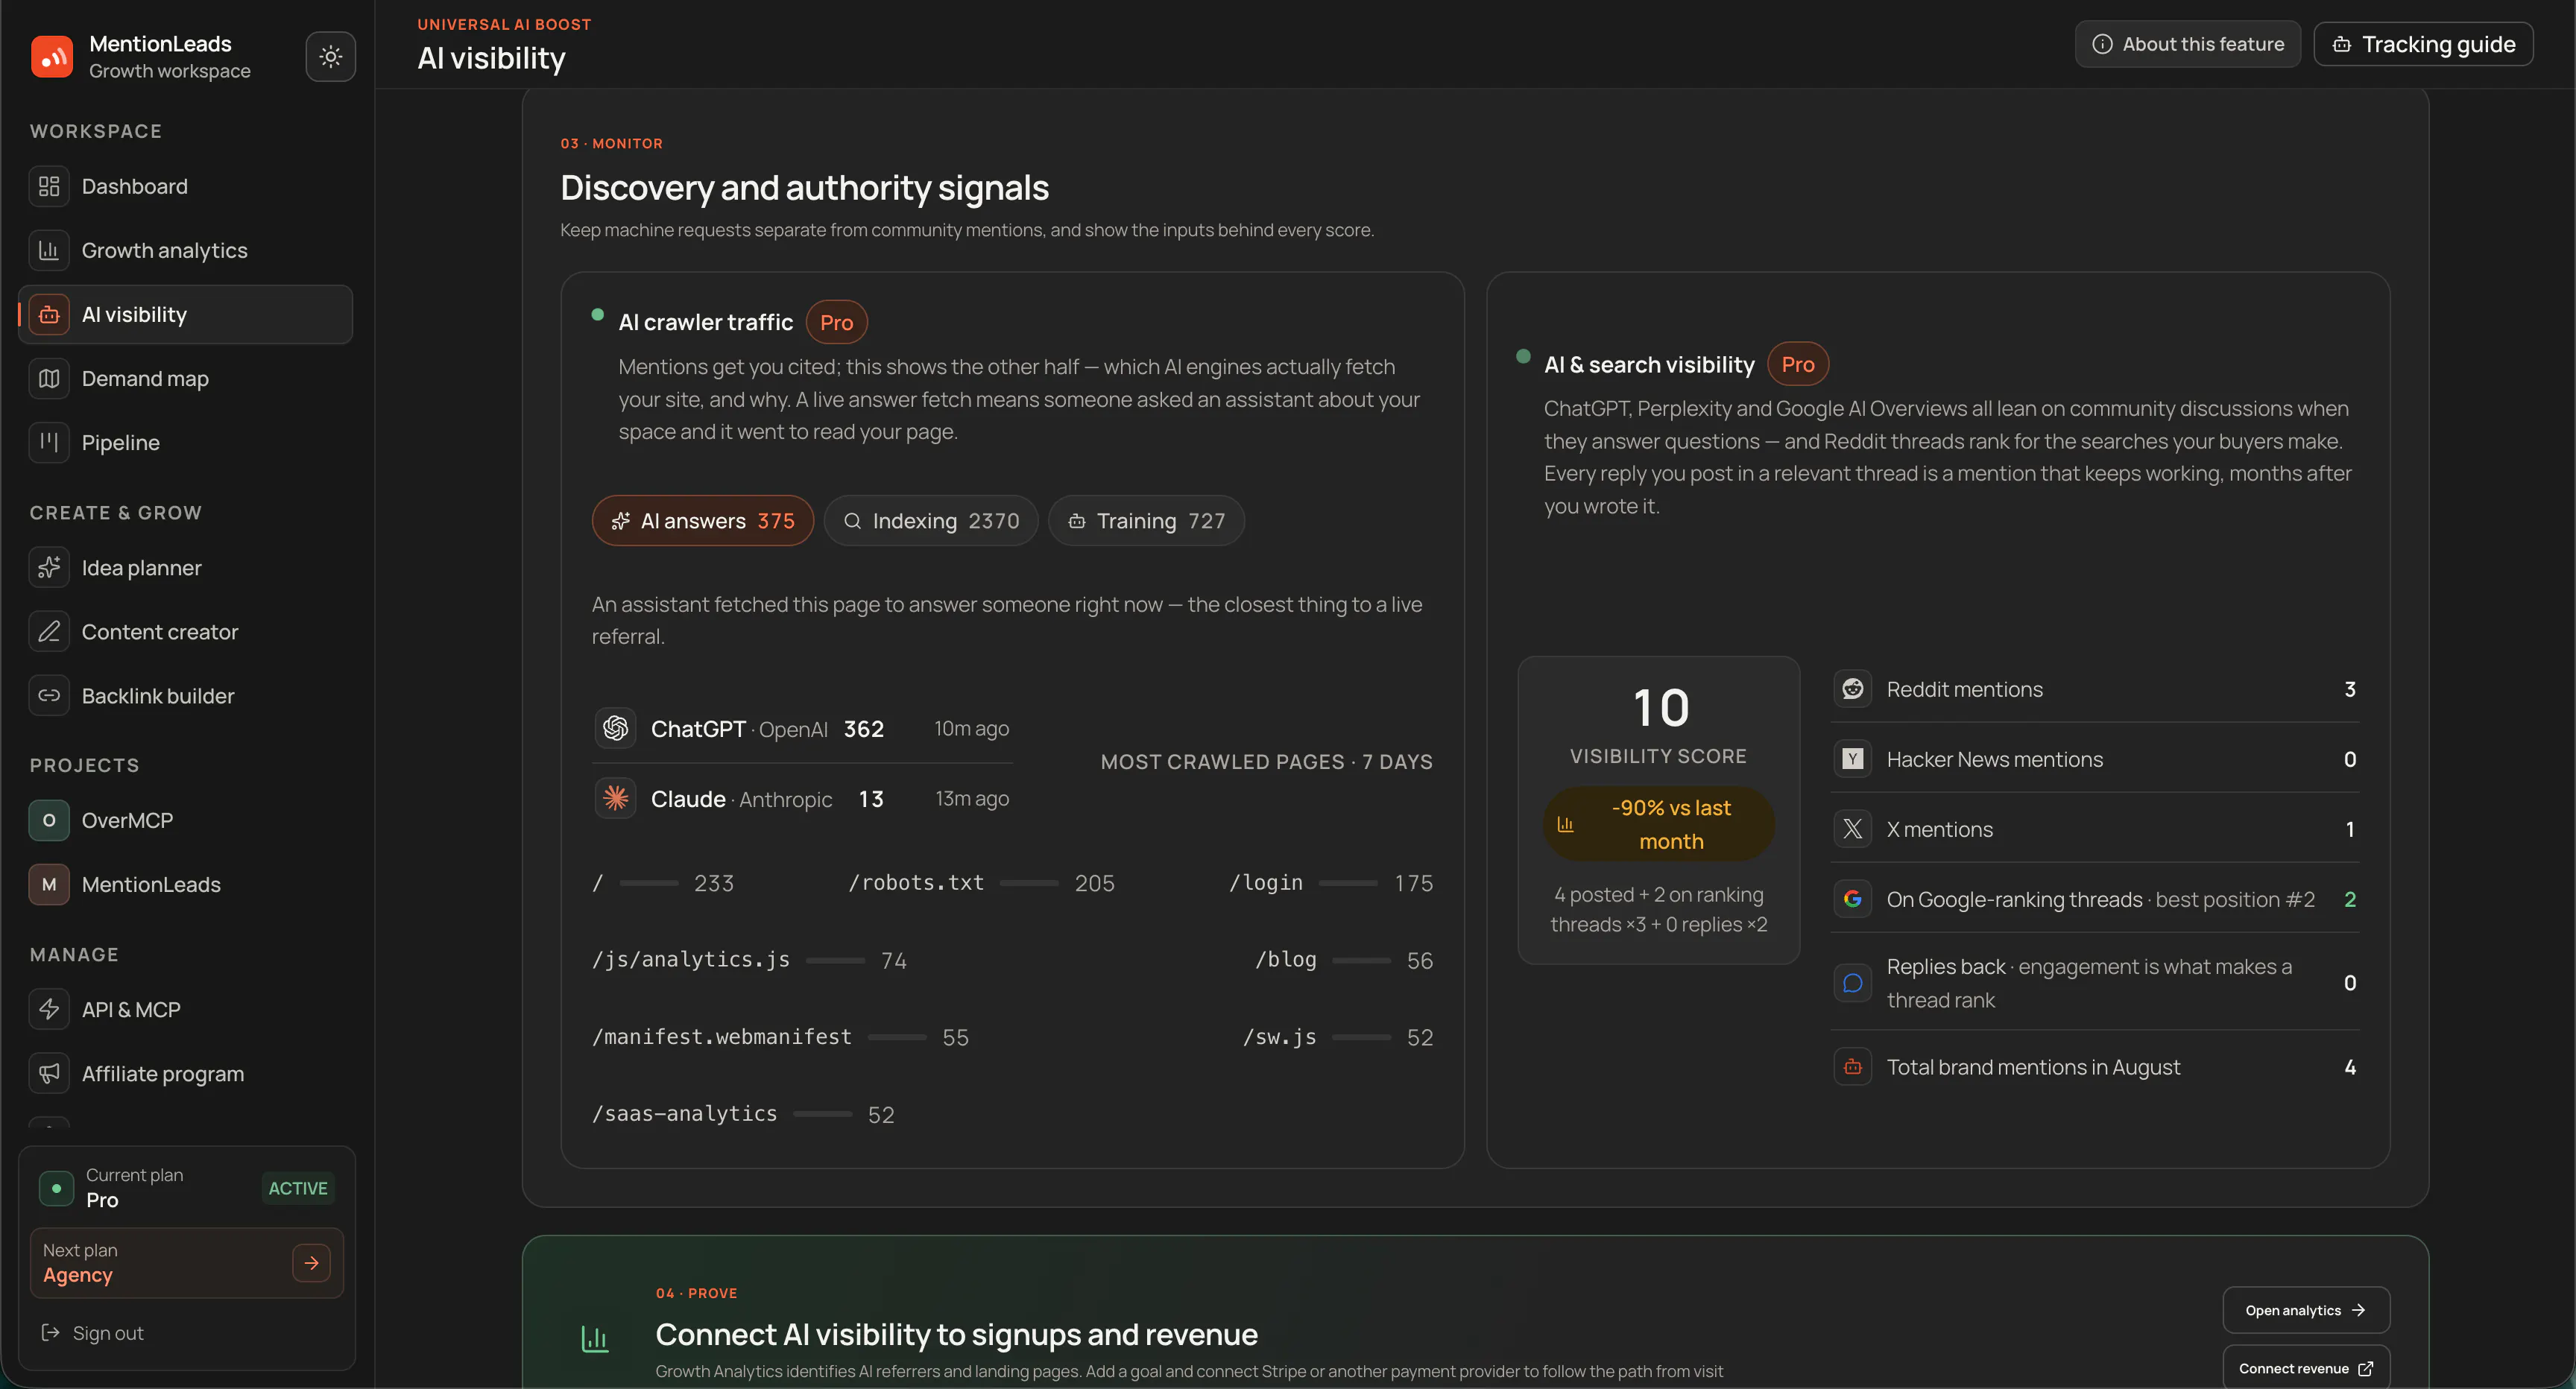This screenshot has height=1389, width=2576.
Task: Click Sign out
Action: click(x=108, y=1333)
